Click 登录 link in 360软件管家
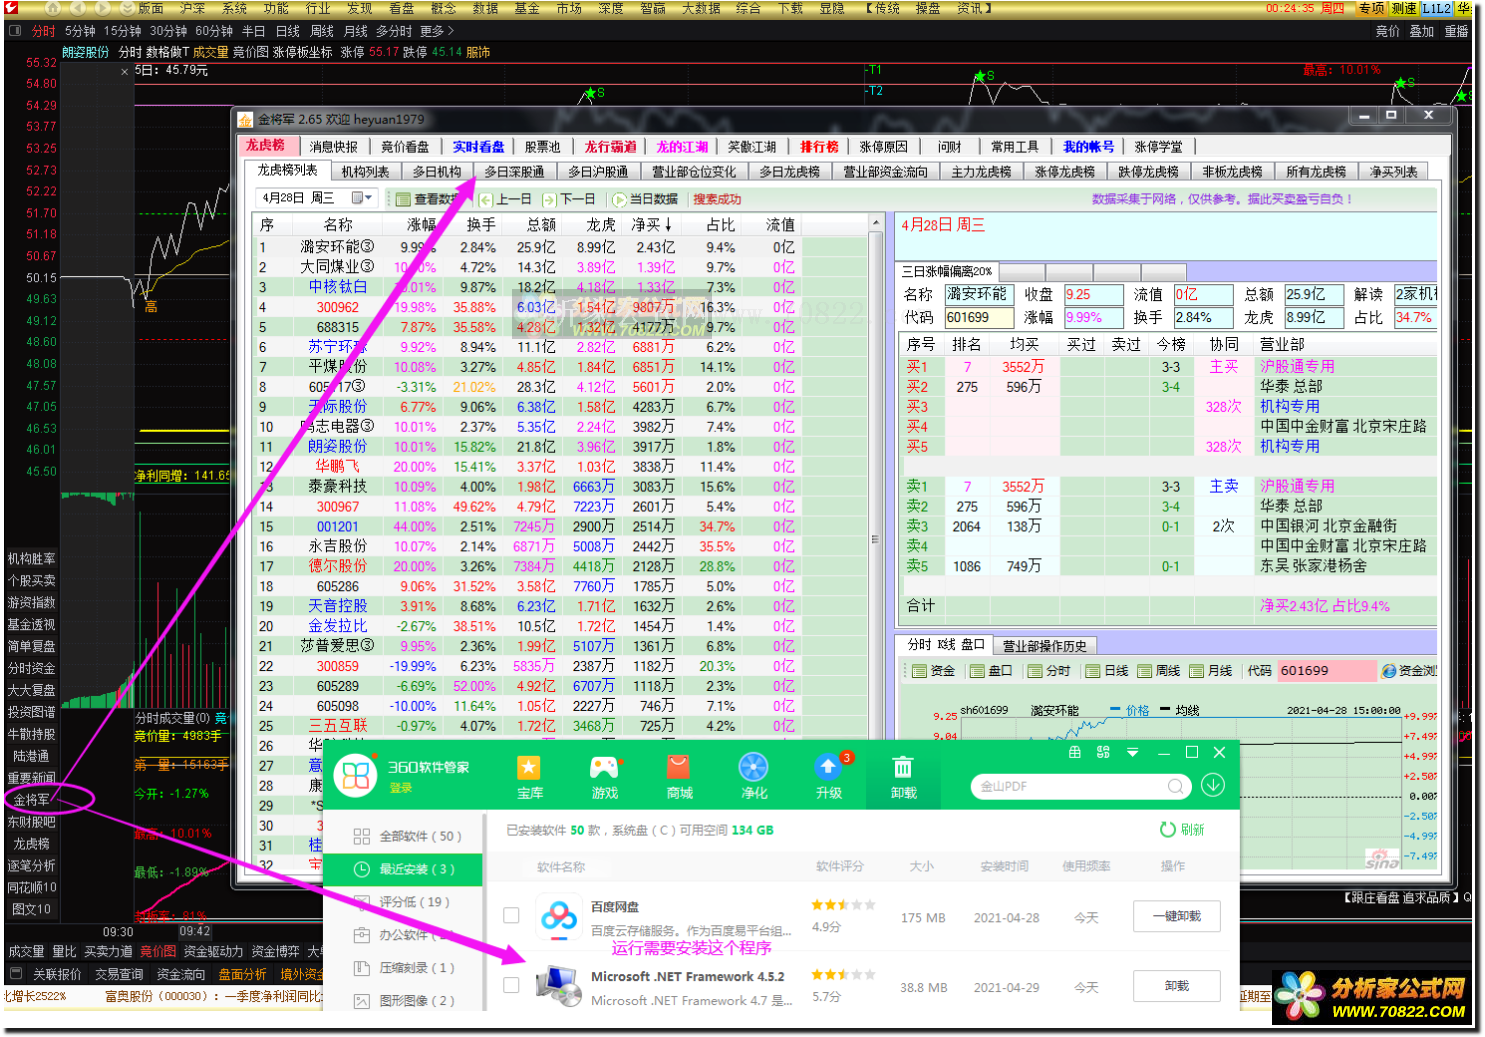This screenshot has width=1485, height=1037. [x=401, y=788]
